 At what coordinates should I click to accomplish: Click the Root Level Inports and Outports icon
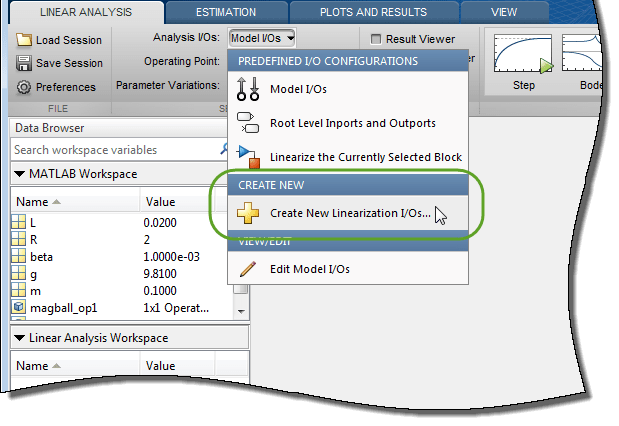click(x=248, y=123)
